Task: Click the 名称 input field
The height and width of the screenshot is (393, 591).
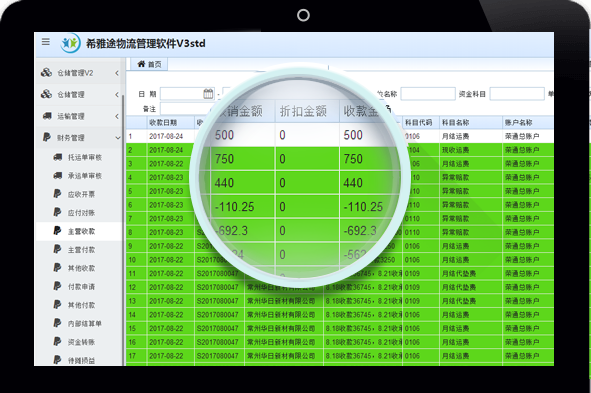Action: pos(428,94)
